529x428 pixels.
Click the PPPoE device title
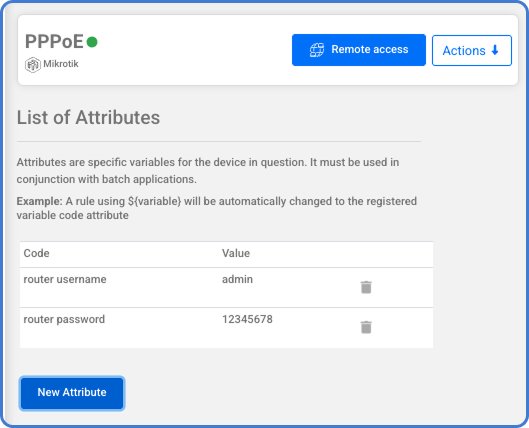click(x=54, y=42)
